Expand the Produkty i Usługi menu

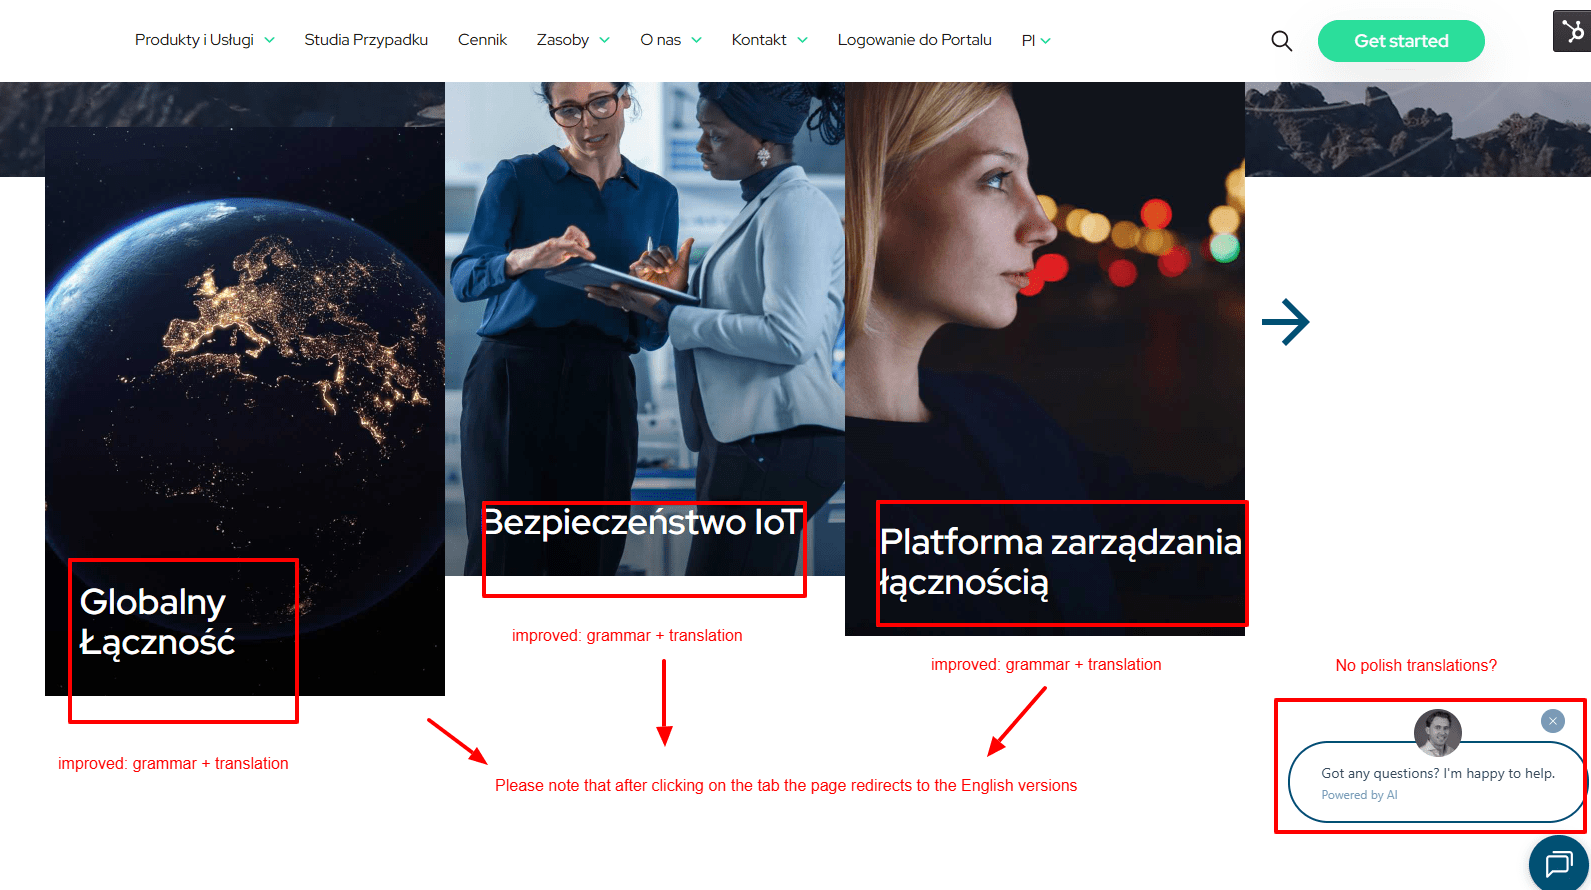tap(205, 40)
